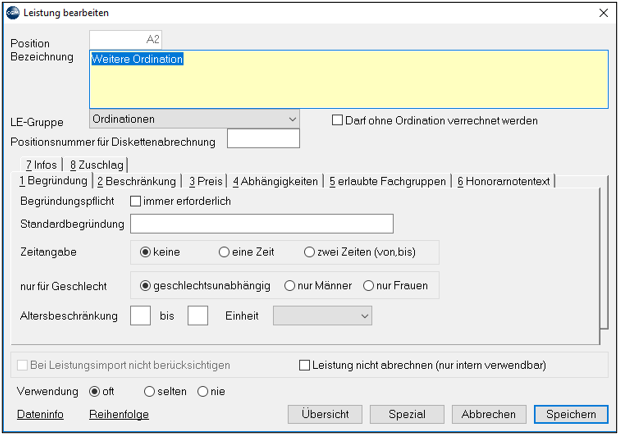Cancel with the Abbrechen button
This screenshot has width=619, height=435.
(489, 414)
